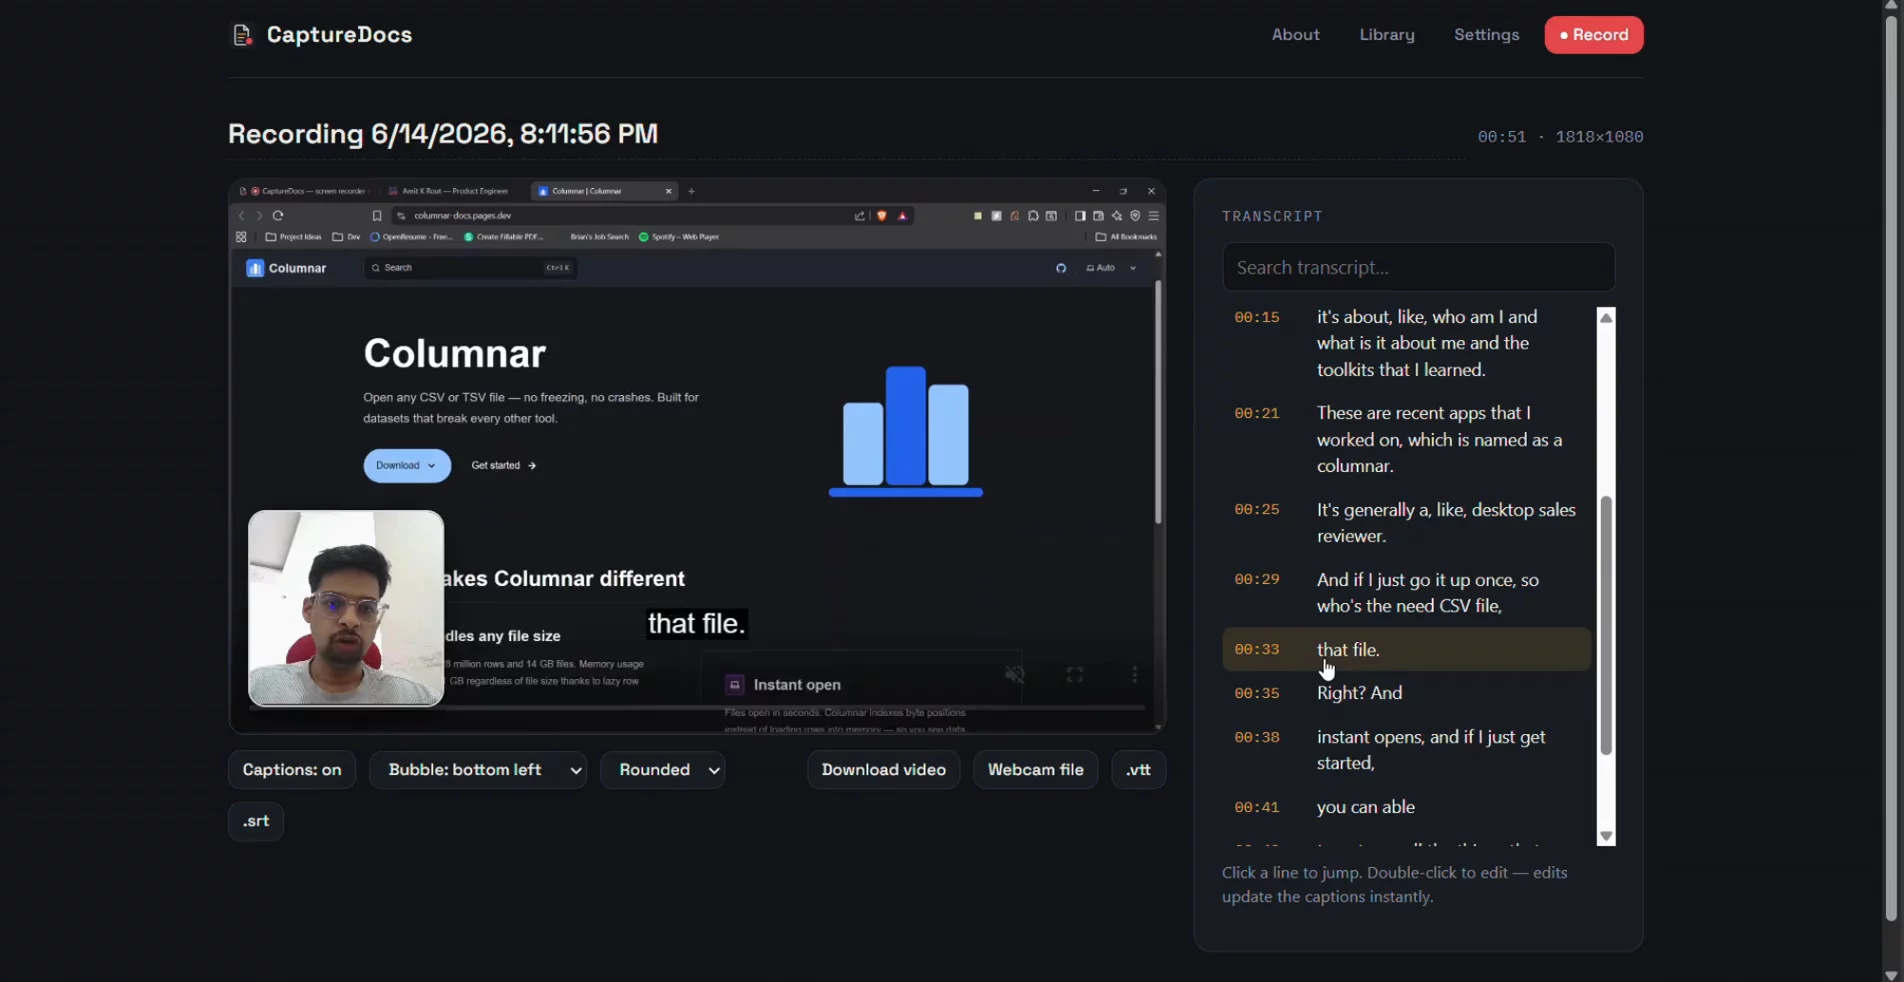
Task: Jump to line "And if I just go it up once"
Action: click(x=1406, y=593)
